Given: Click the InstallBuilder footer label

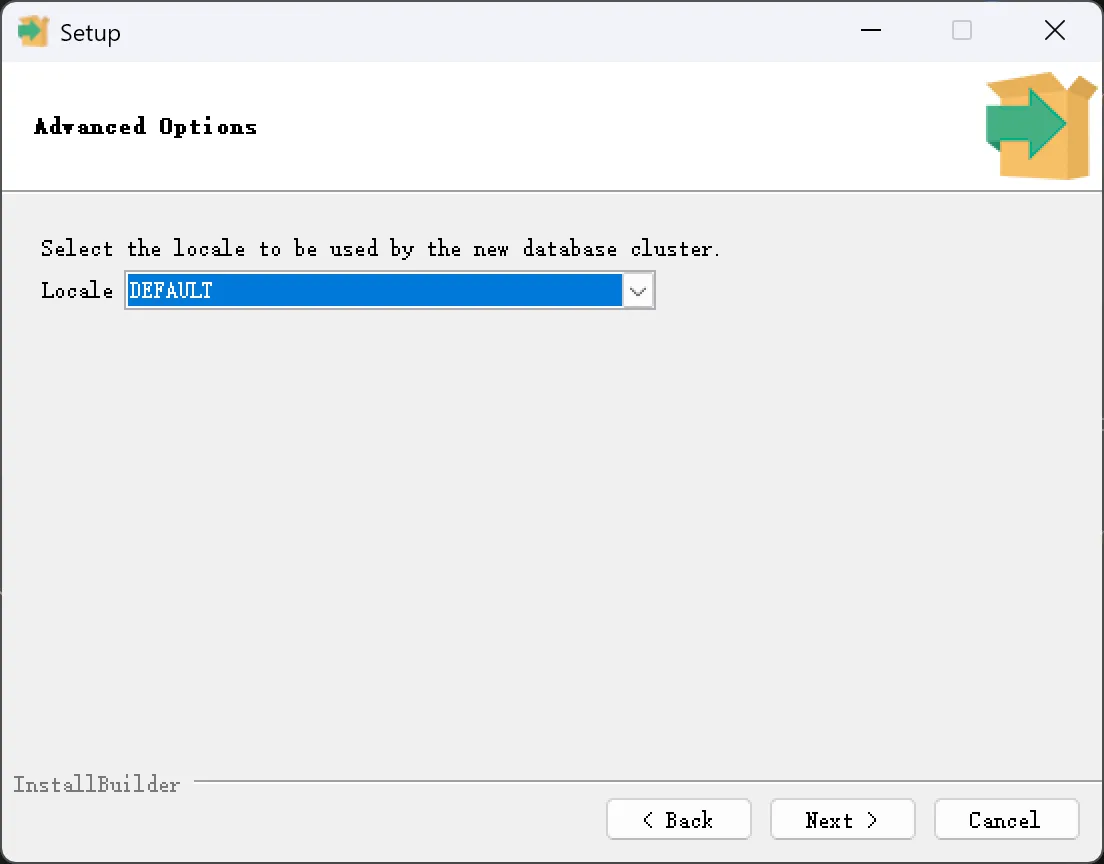Looking at the screenshot, I should [x=96, y=784].
